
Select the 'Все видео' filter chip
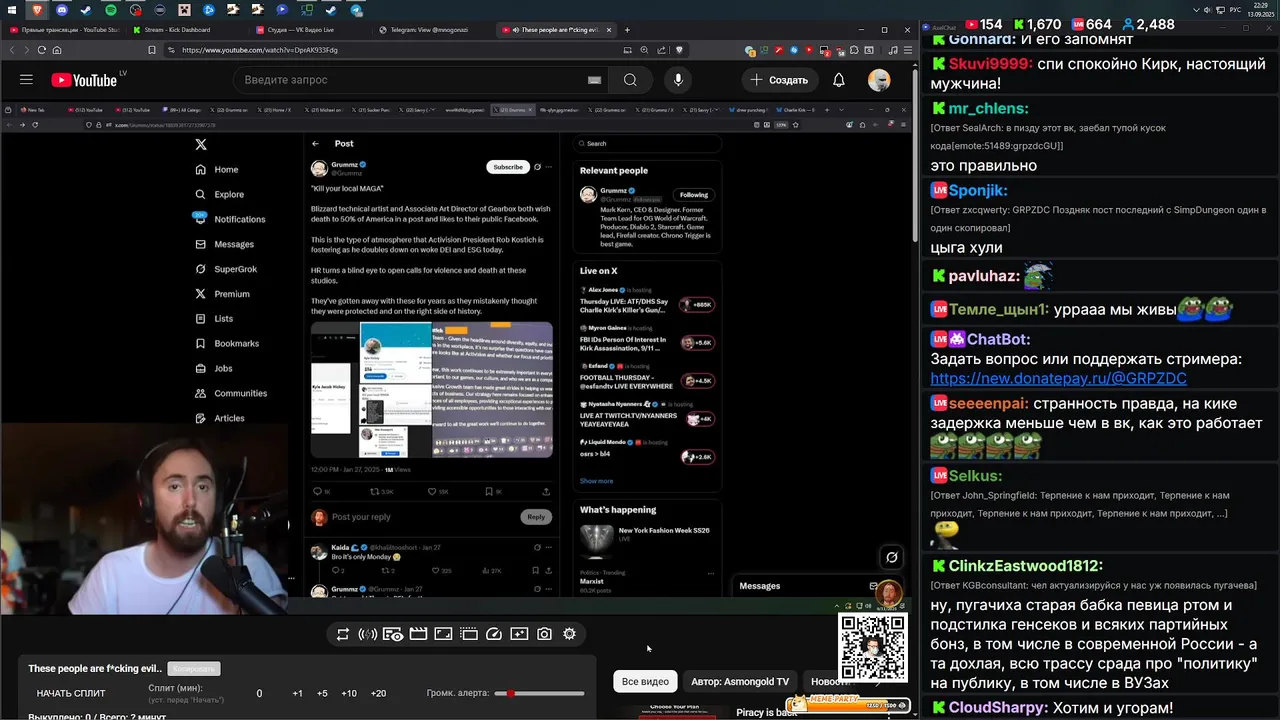645,682
